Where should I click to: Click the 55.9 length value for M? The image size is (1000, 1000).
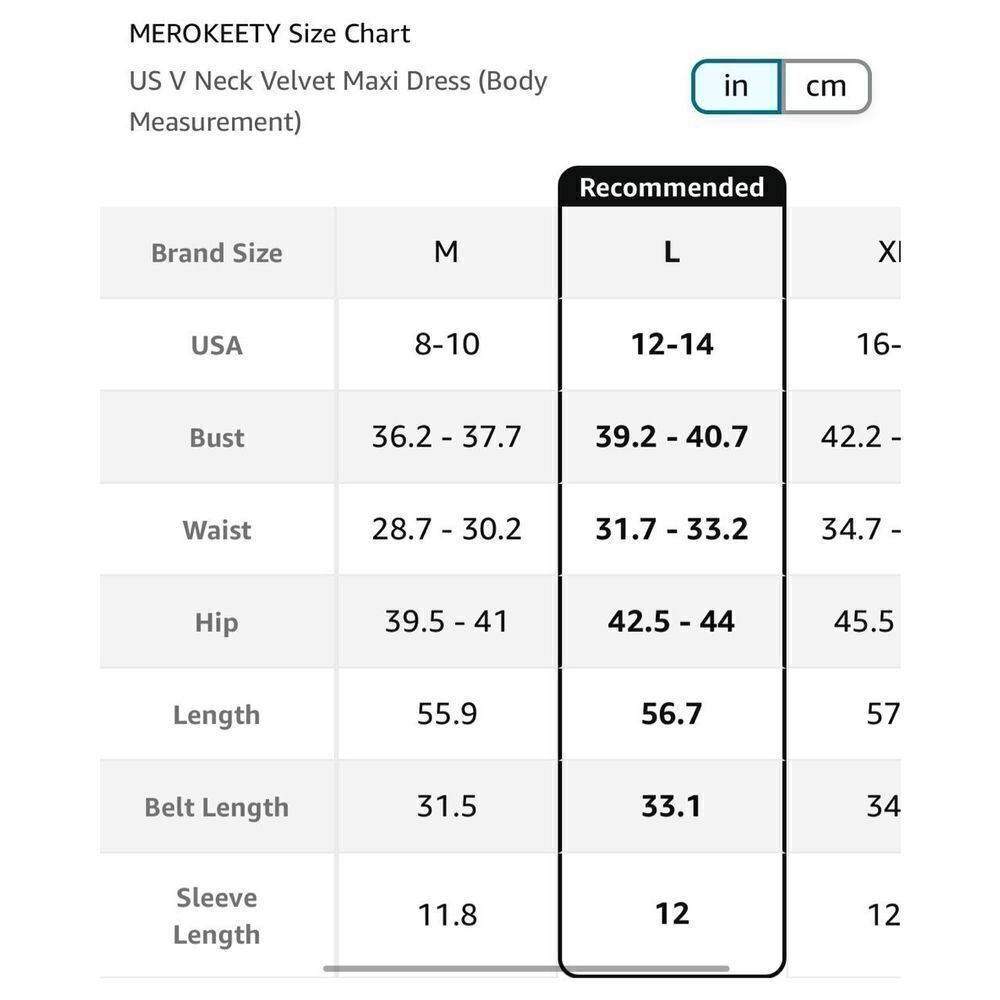(446, 714)
